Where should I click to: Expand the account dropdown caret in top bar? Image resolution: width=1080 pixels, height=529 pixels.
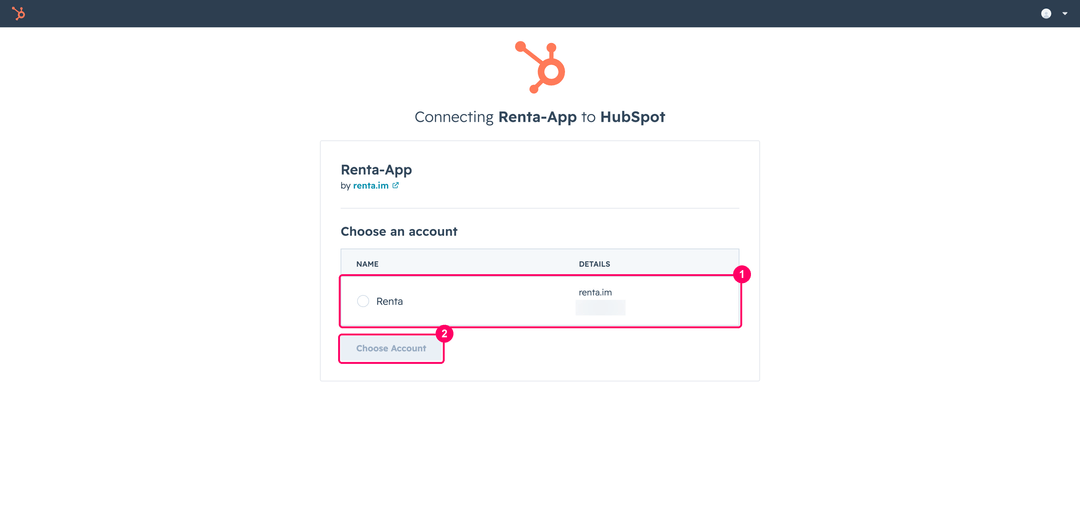tap(1065, 14)
